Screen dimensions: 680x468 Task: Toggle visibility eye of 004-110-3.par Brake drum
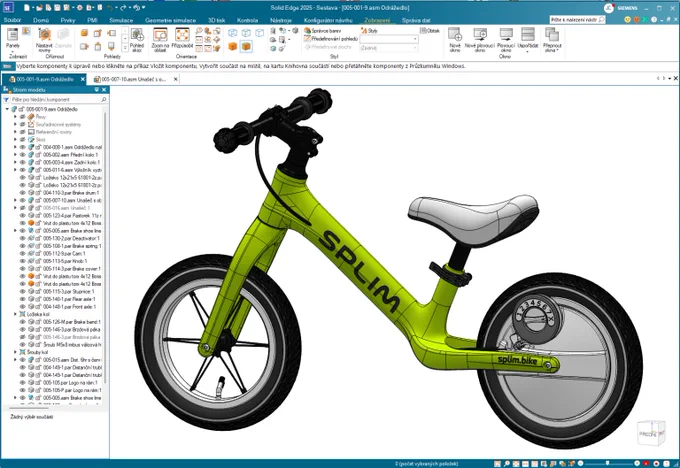coord(23,193)
